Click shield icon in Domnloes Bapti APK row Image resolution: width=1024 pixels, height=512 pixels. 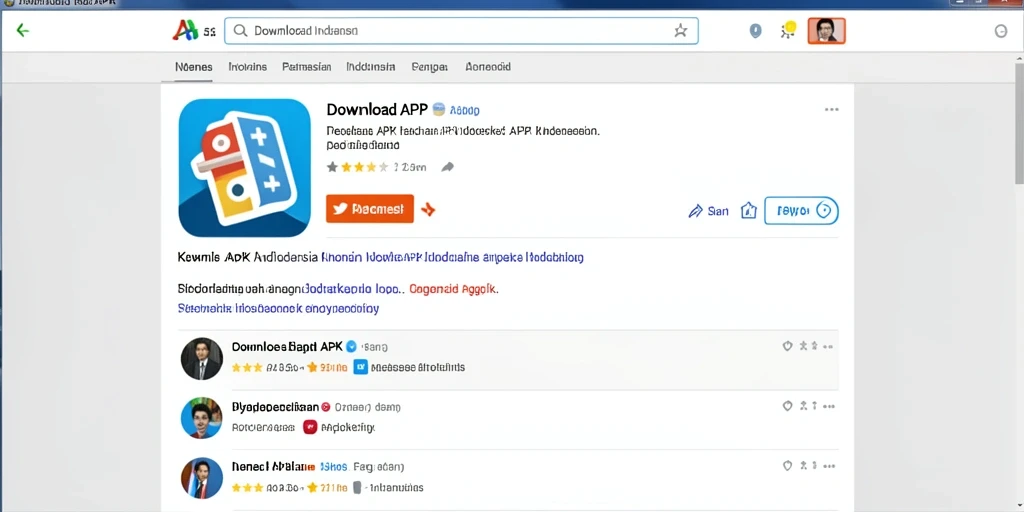click(788, 346)
